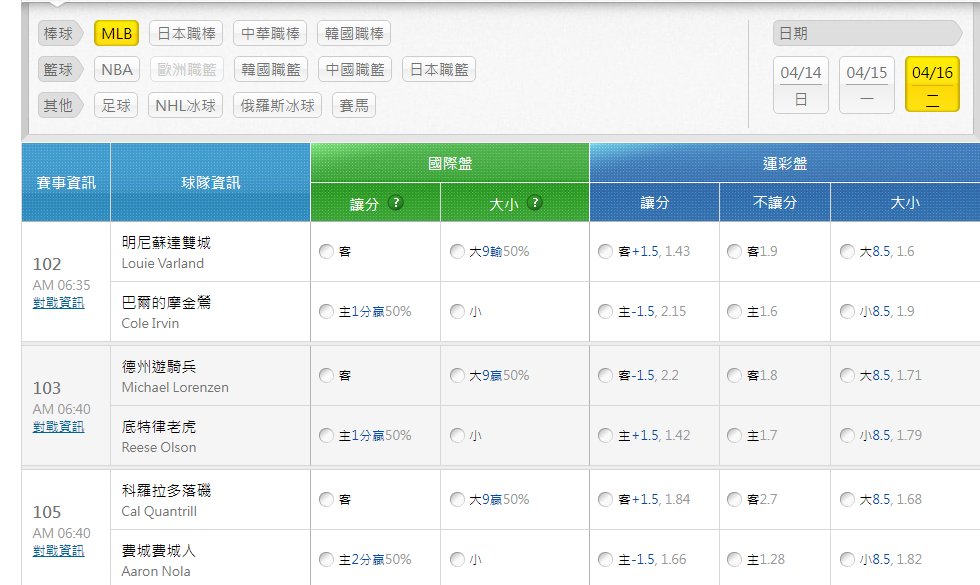Pick the 04/14 date button
Image resolution: width=980 pixels, height=585 pixels.
[801, 85]
